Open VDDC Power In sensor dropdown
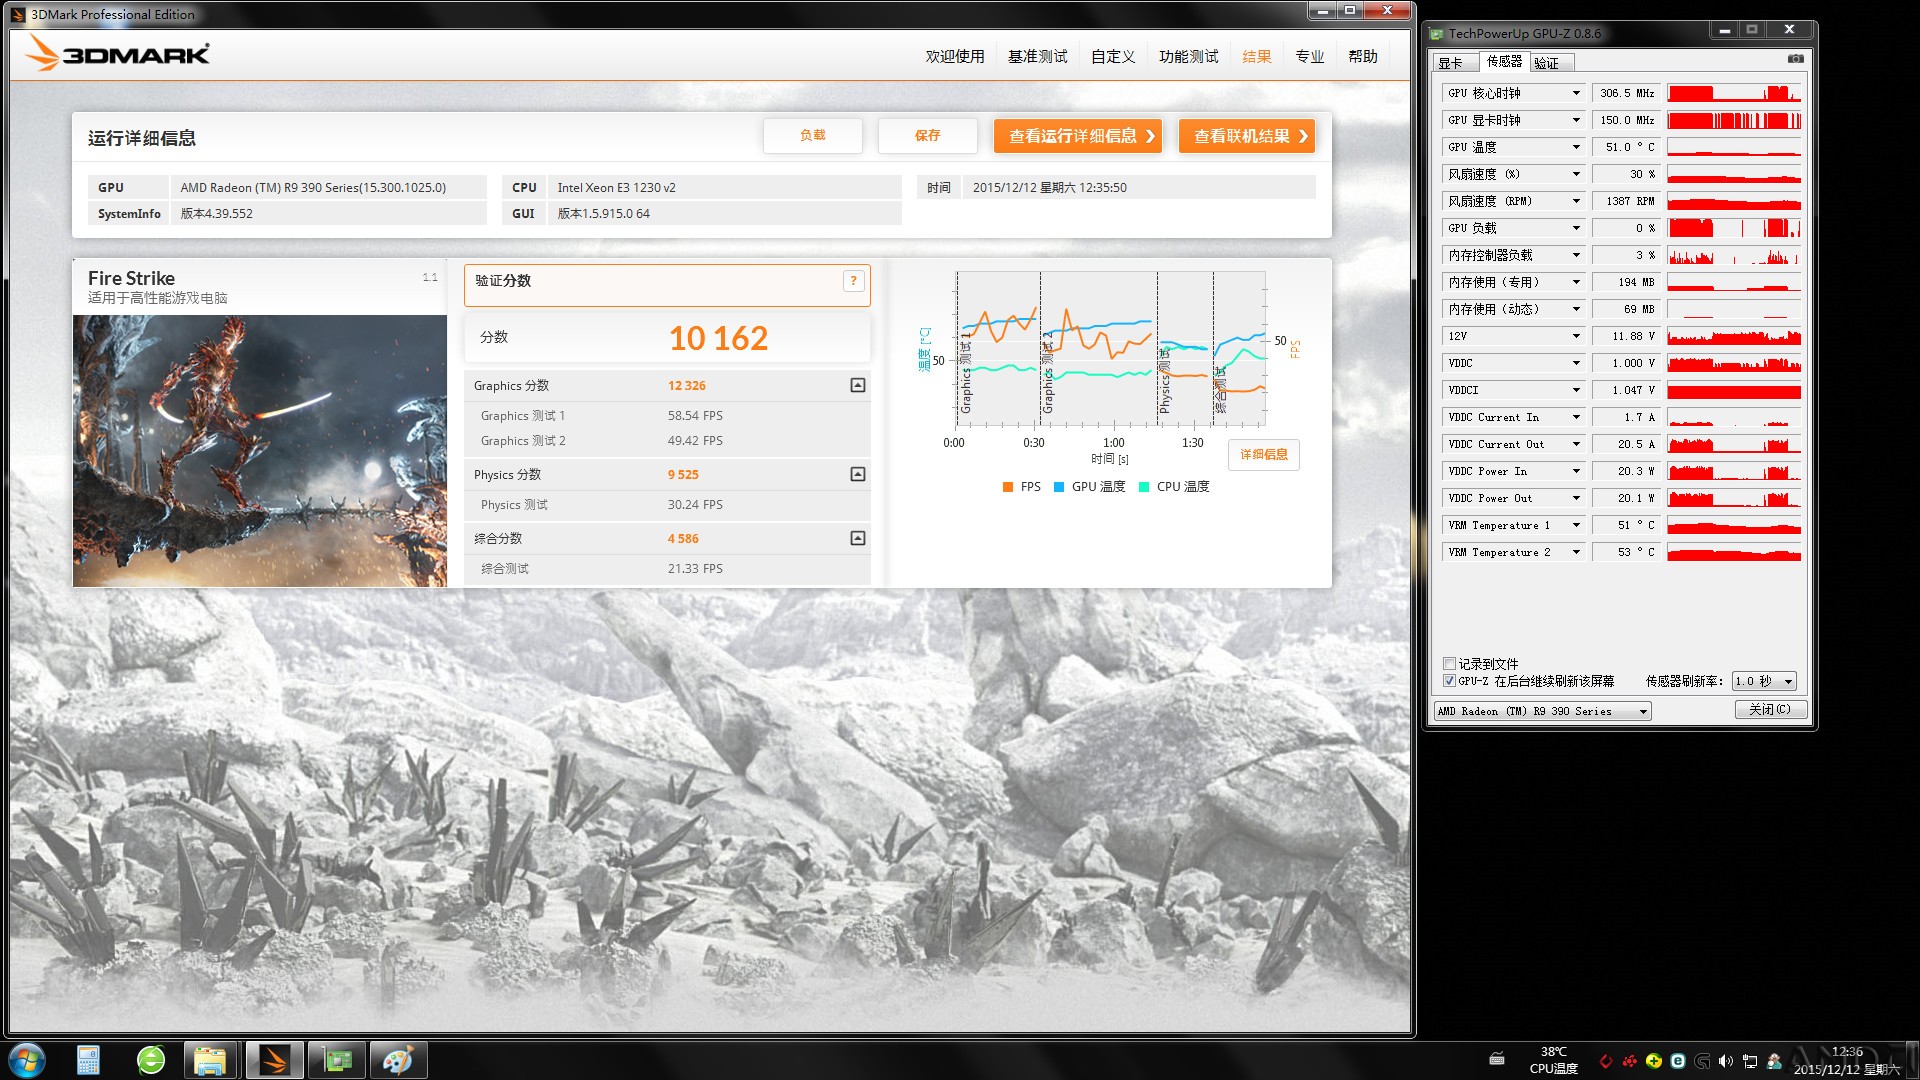 [1576, 471]
